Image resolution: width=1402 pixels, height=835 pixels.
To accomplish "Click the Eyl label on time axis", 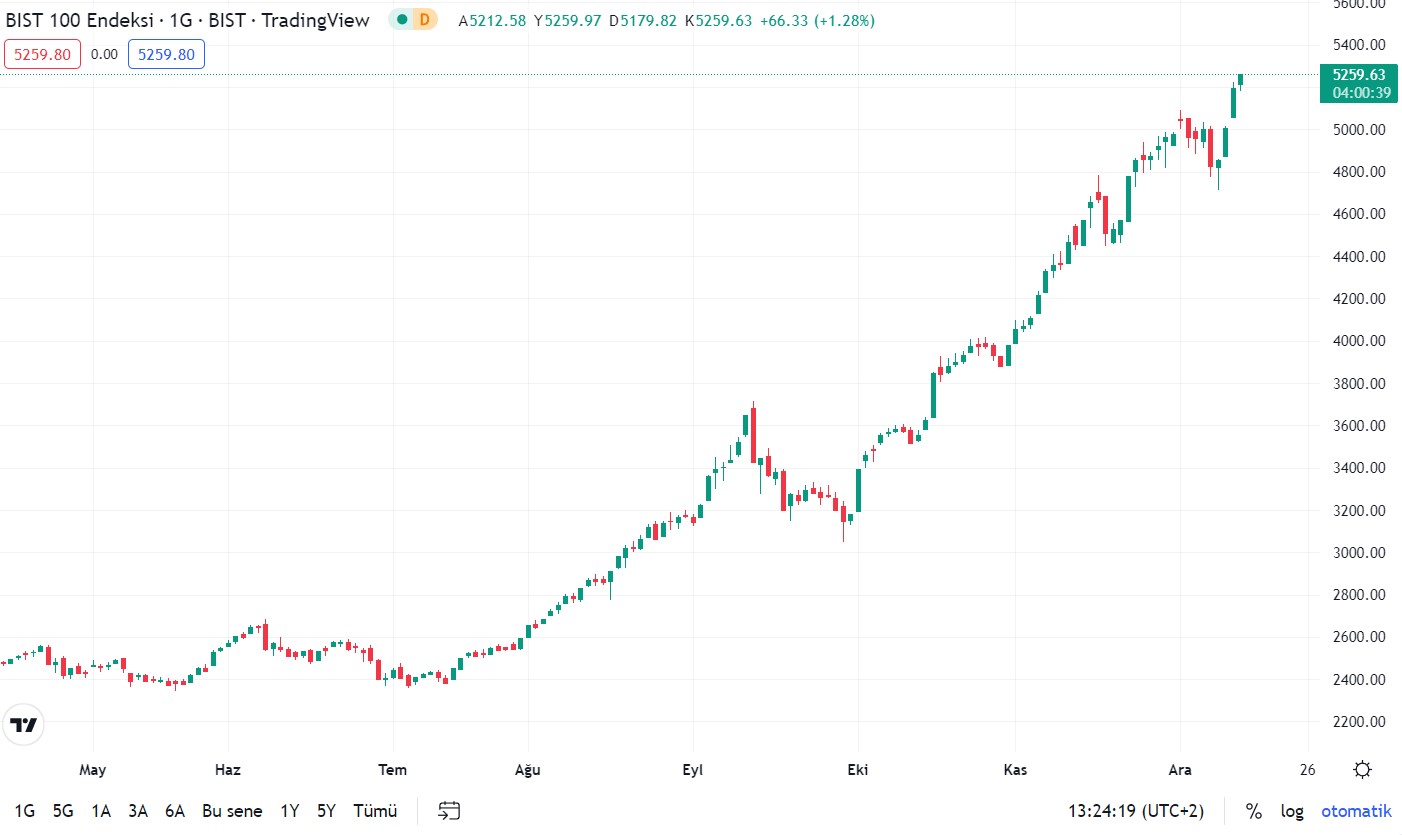I will pyautogui.click(x=692, y=770).
